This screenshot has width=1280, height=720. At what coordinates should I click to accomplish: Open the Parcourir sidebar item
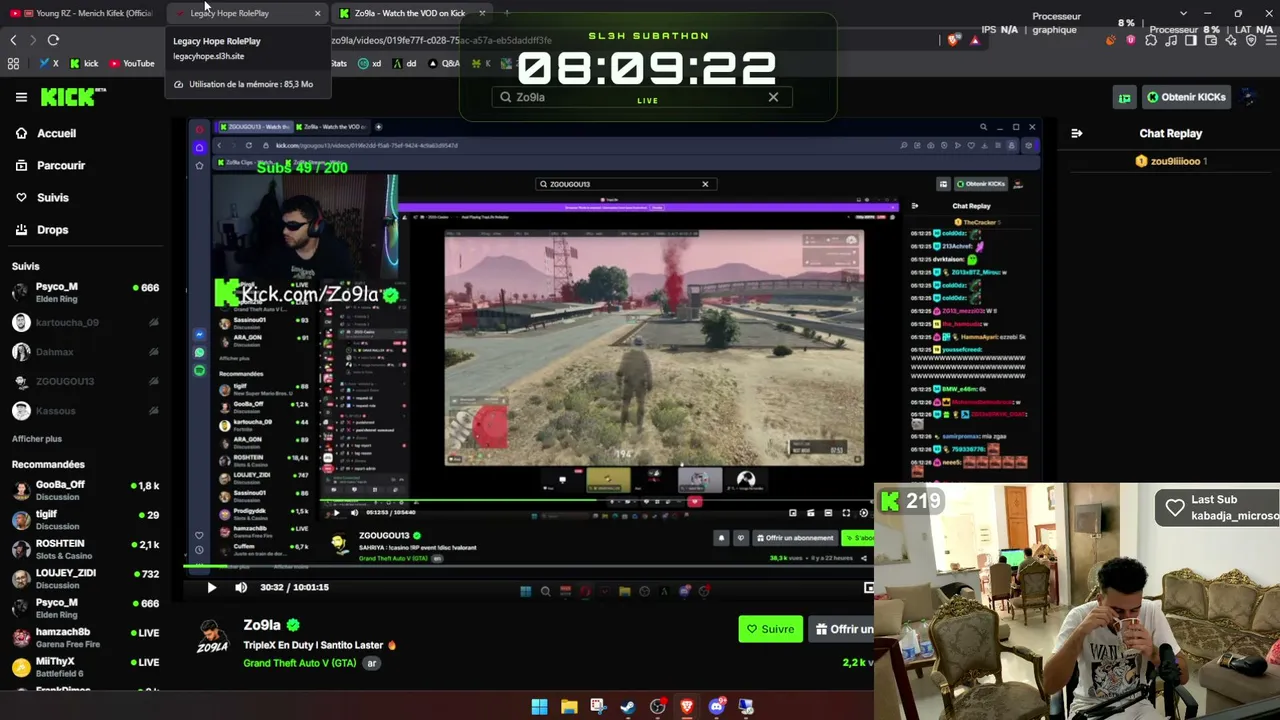[61, 165]
